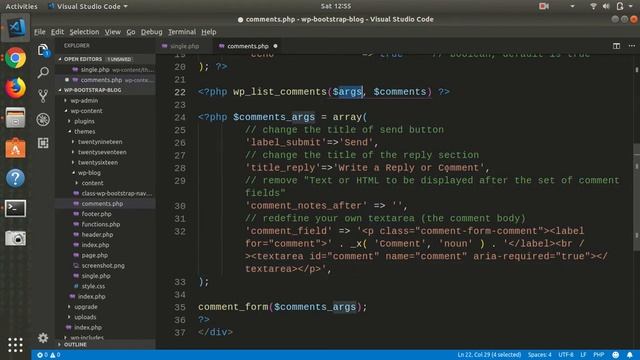Viewport: 640px width, 360px height.
Task: Open the Debug view (bug icon)
Action: pos(43,120)
